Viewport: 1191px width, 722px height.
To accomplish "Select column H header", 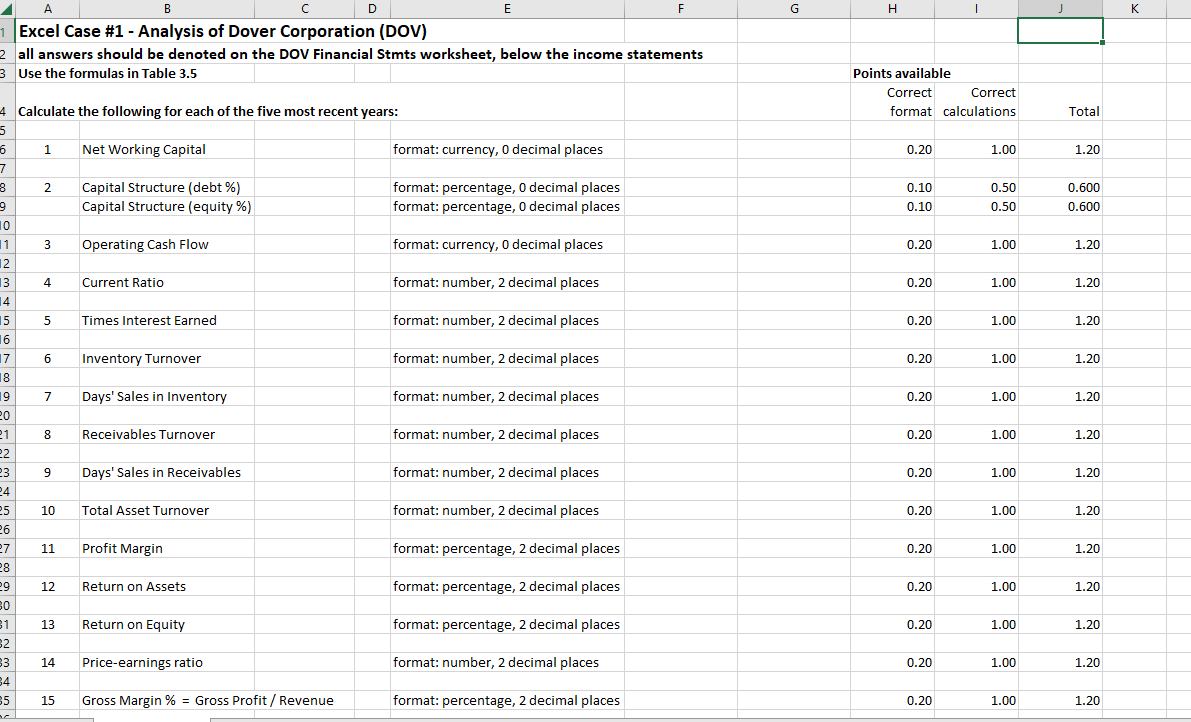I will [892, 9].
